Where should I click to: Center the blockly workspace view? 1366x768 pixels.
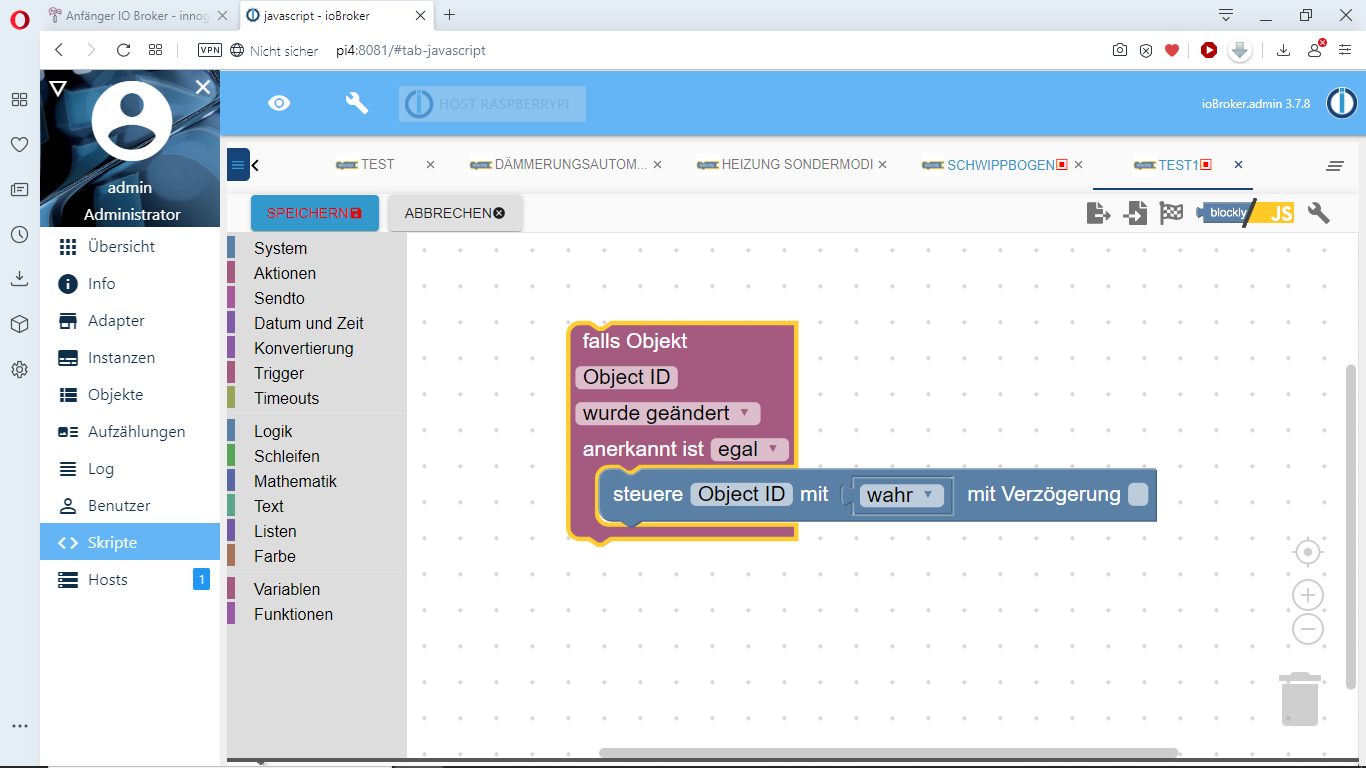[x=1307, y=552]
